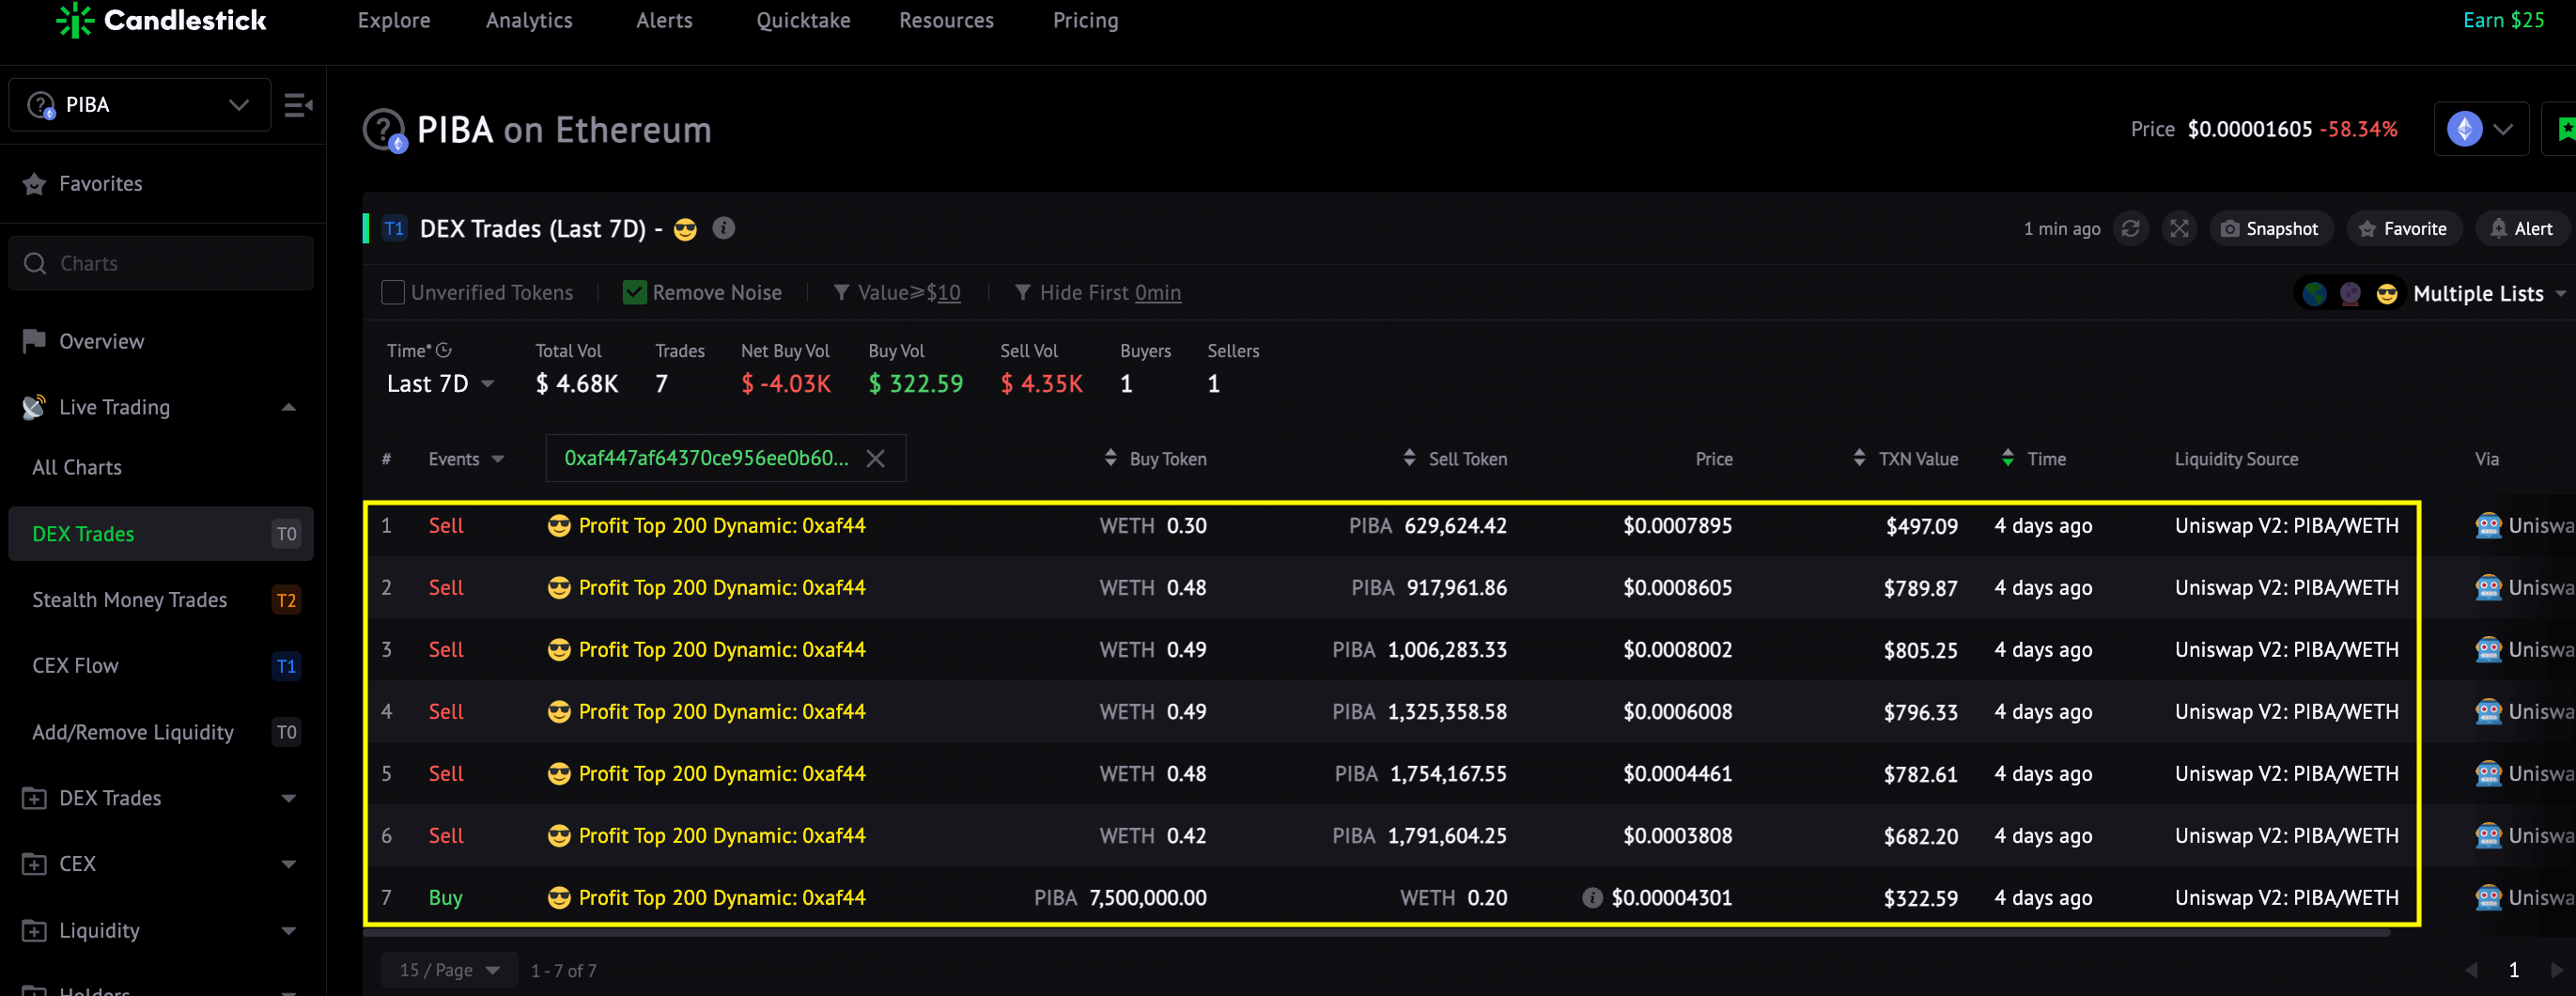Click the Candlestick logo
This screenshot has width=2576, height=996.
coord(161,20)
